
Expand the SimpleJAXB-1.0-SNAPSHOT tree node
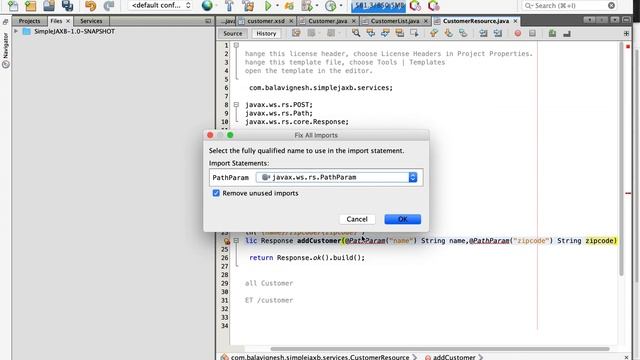(16, 31)
